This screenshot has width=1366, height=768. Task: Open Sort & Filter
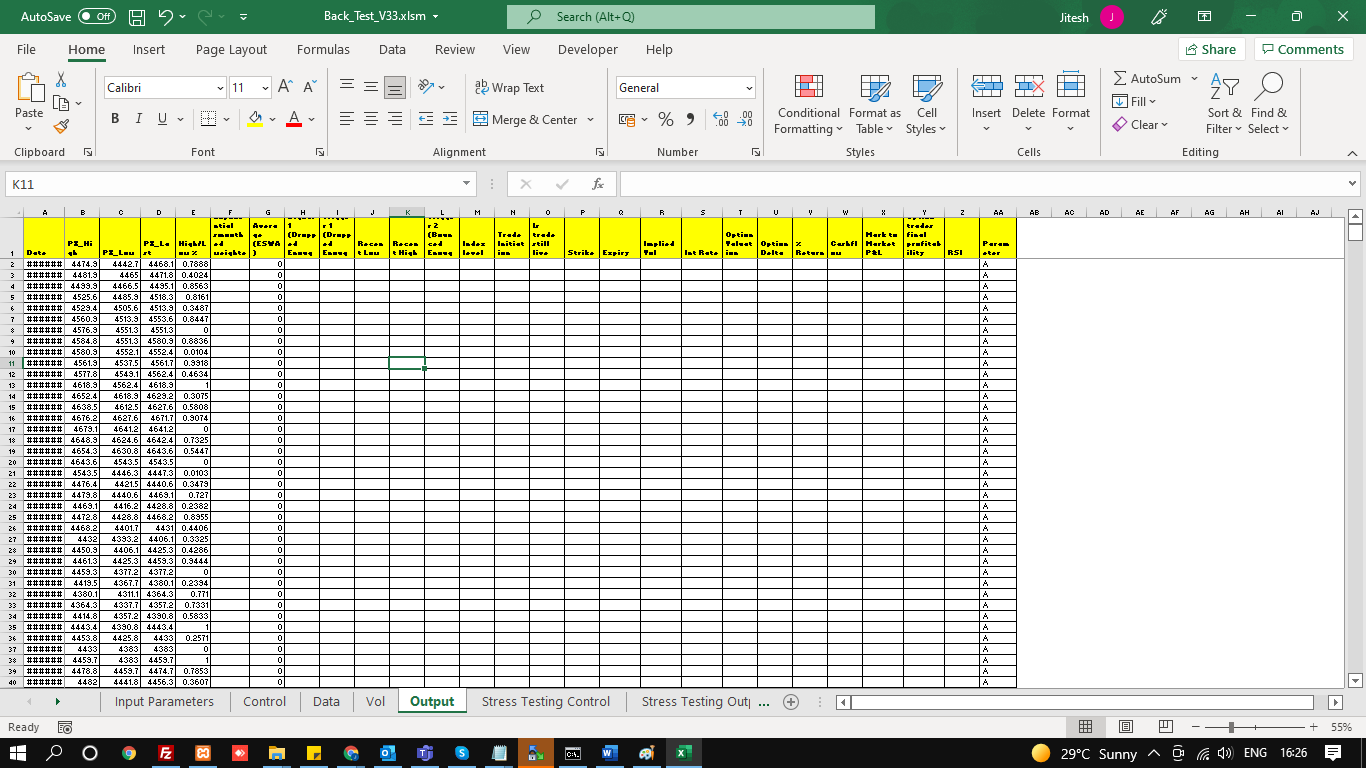point(1223,104)
